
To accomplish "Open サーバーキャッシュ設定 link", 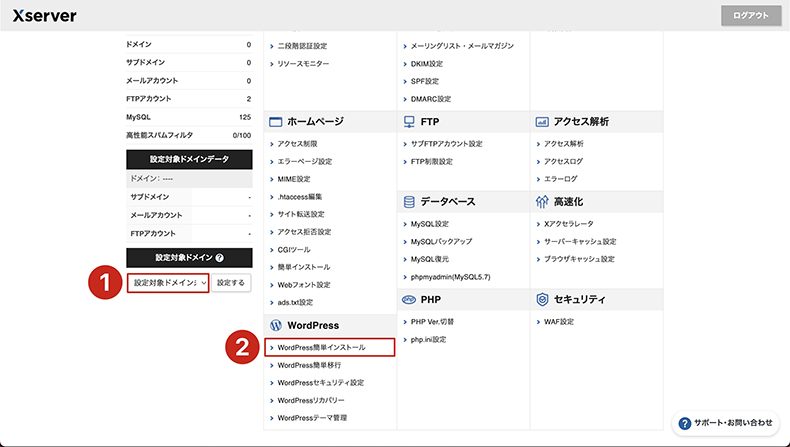I will tap(580, 241).
